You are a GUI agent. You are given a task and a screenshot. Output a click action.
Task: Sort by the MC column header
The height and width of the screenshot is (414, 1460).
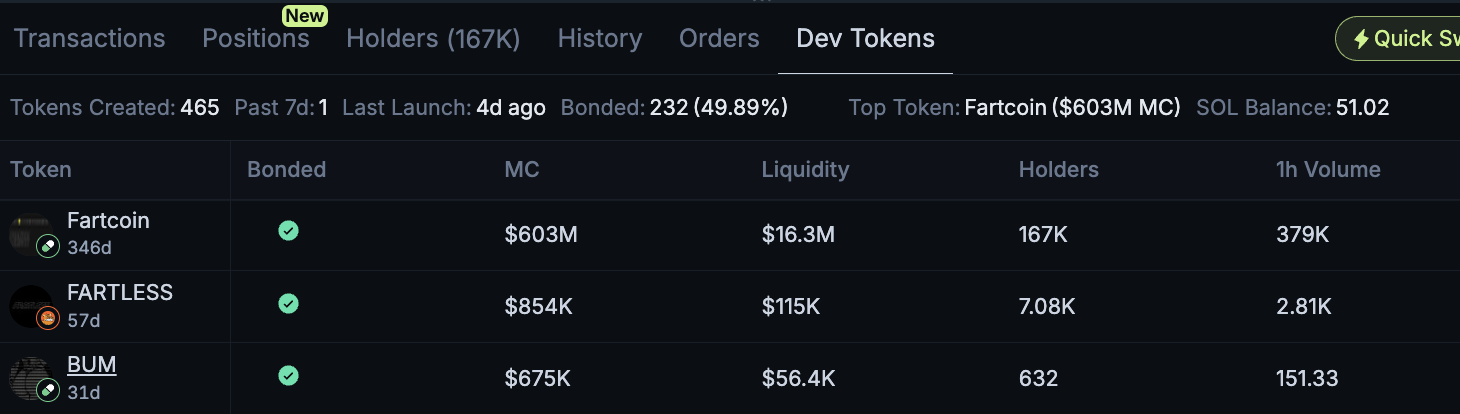(522, 170)
